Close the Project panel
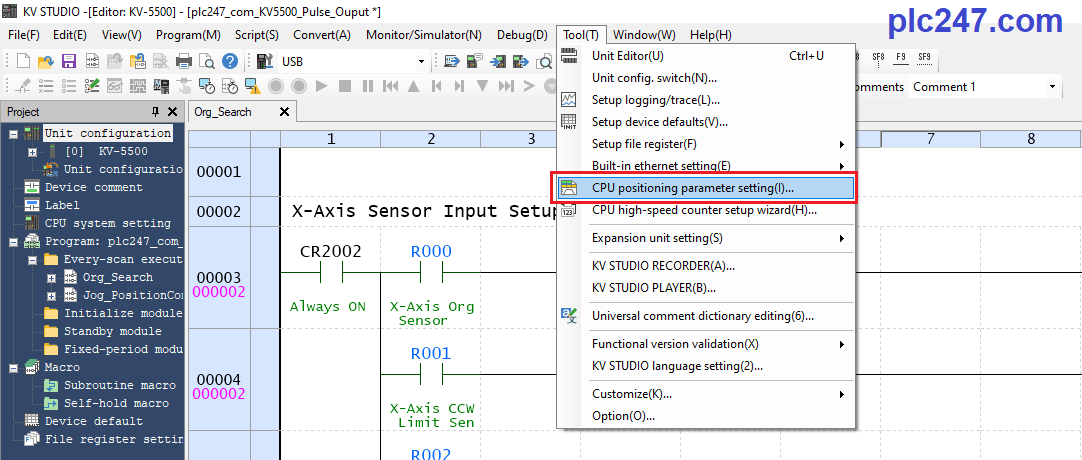Image resolution: width=1082 pixels, height=460 pixels. pyautogui.click(x=173, y=112)
